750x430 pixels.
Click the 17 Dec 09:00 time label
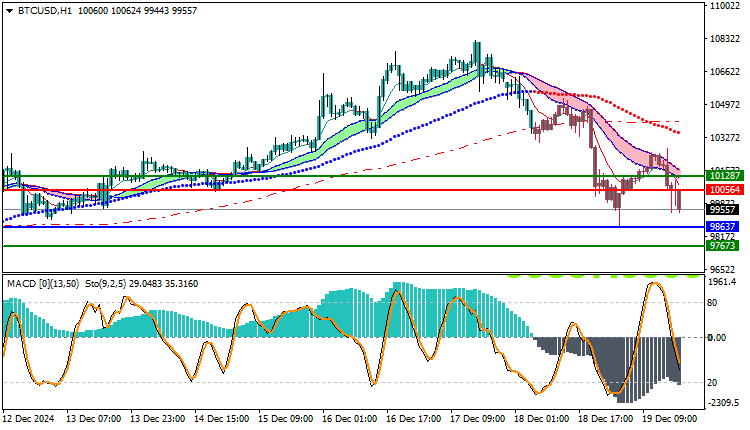[478, 419]
